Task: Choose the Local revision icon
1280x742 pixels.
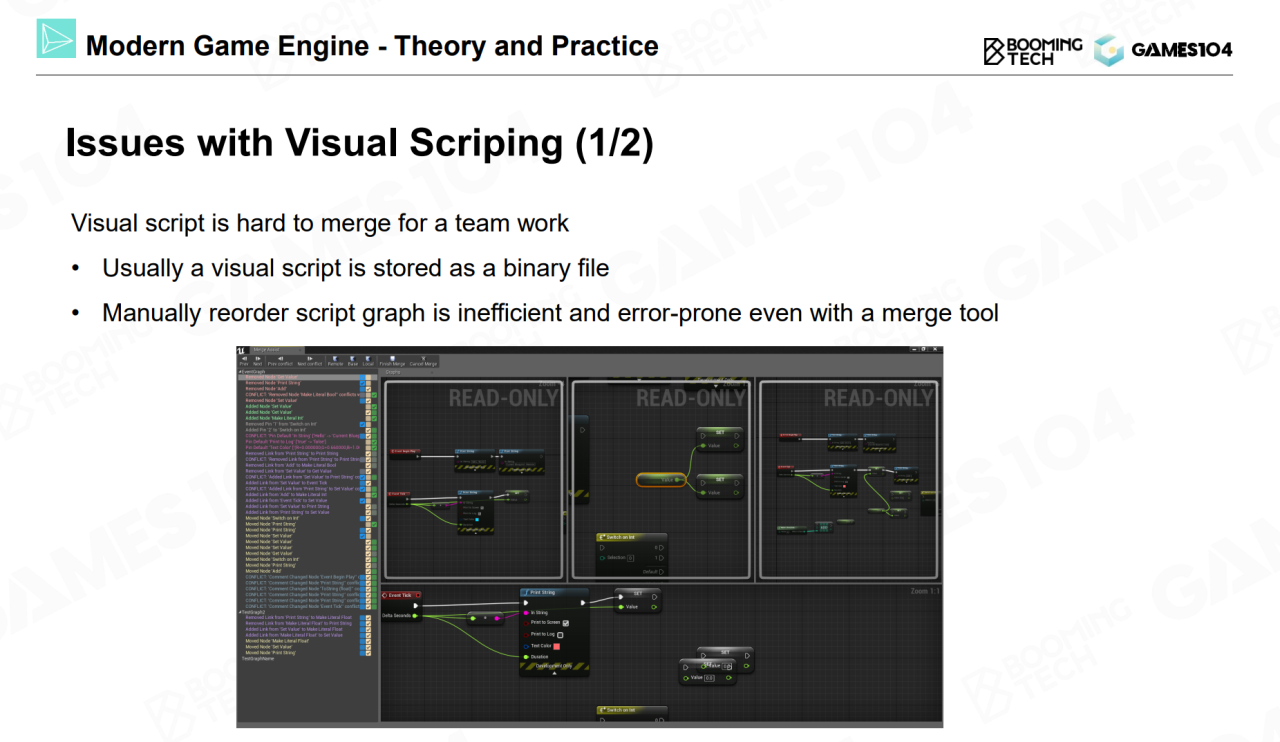Action: pos(368,361)
